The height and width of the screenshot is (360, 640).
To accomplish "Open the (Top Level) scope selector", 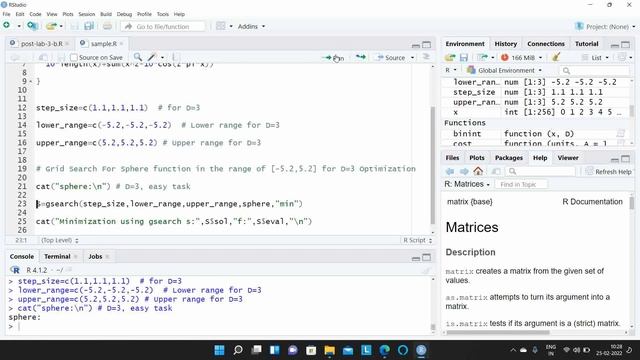I will click(x=60, y=240).
